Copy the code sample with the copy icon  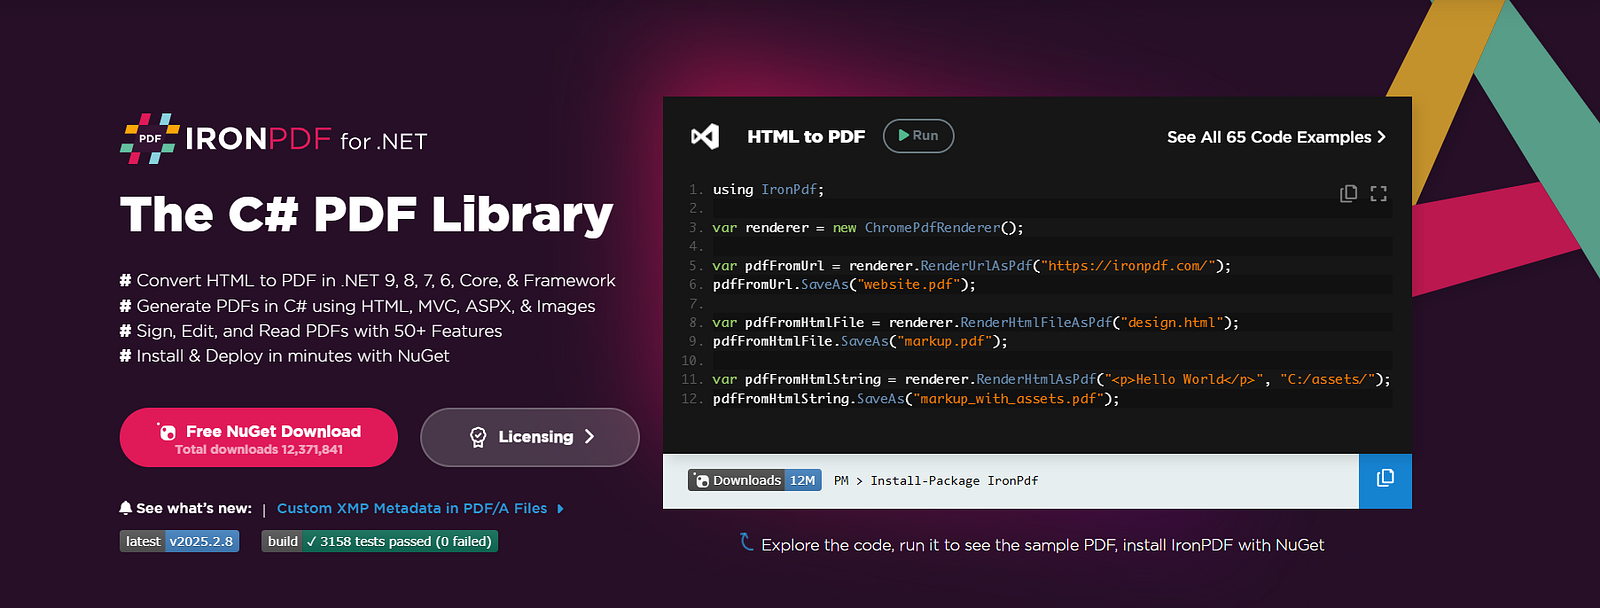pyautogui.click(x=1349, y=193)
